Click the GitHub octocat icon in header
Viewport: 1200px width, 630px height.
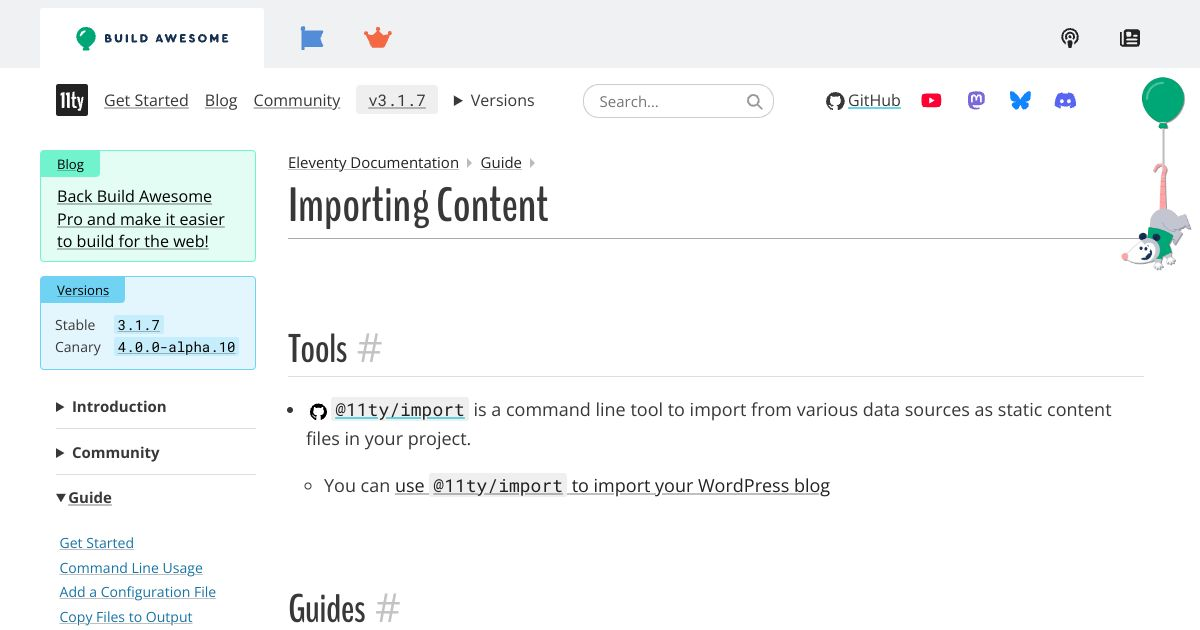coord(835,101)
